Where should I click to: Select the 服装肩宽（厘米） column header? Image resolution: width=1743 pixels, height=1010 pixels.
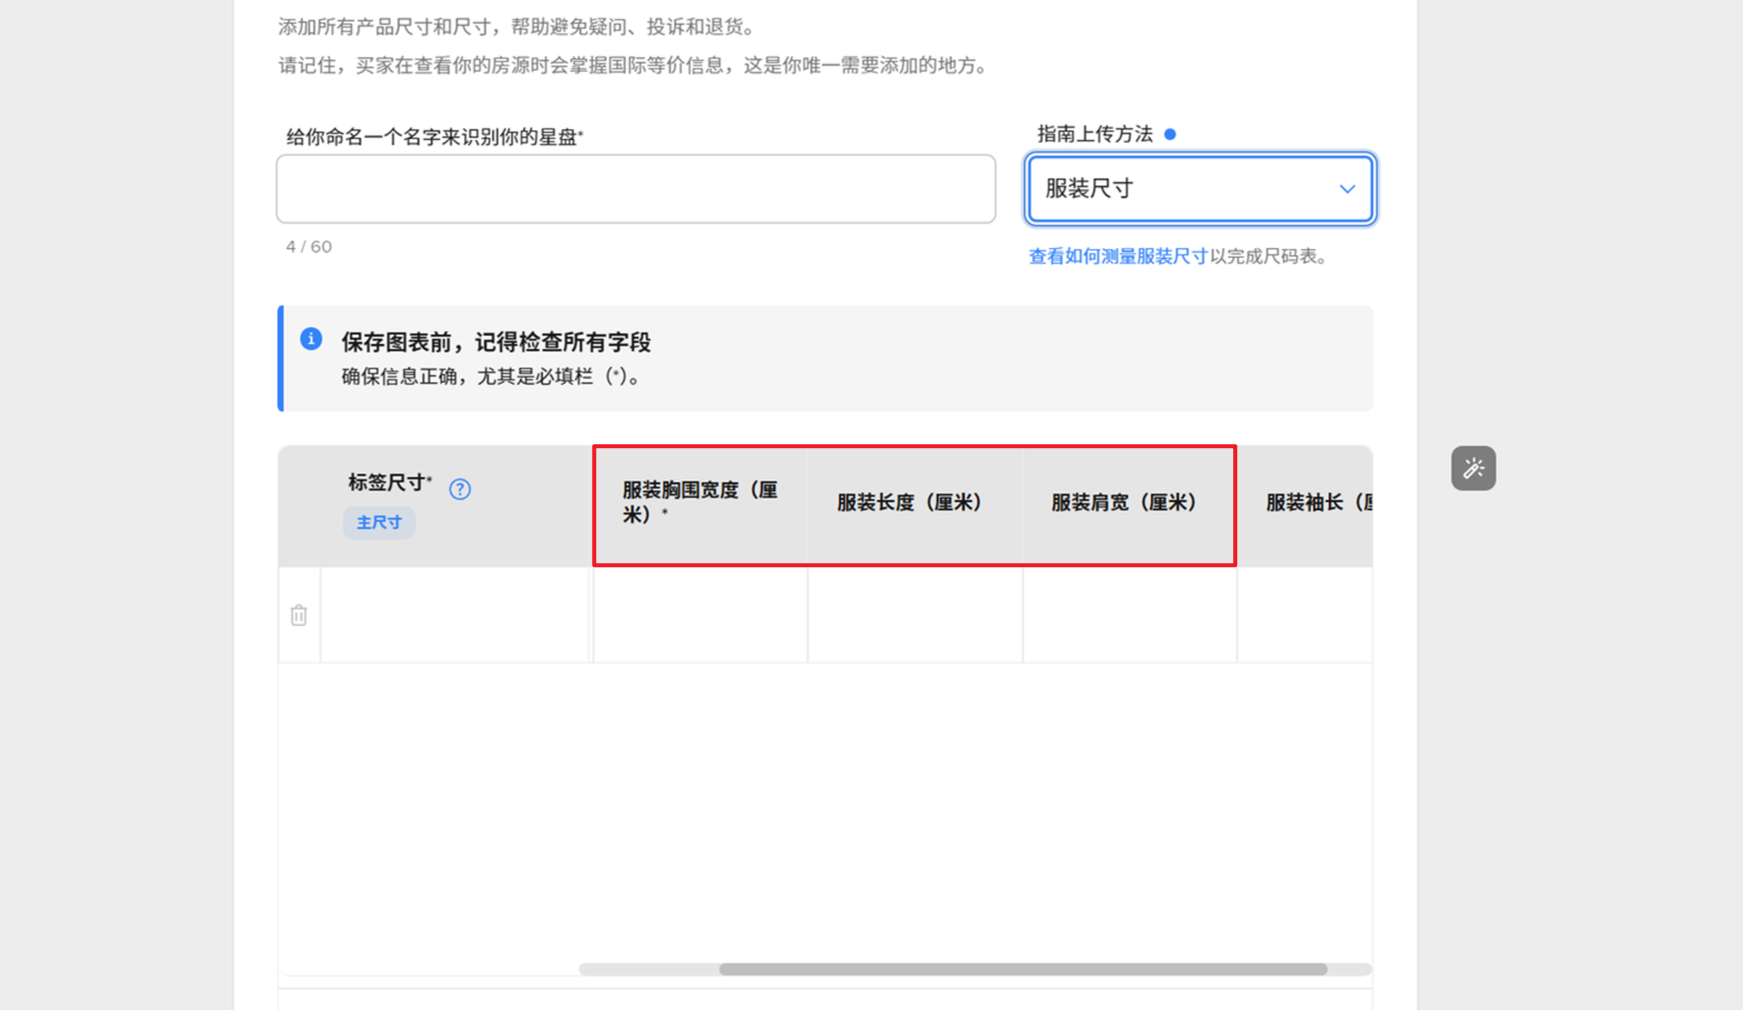tap(1124, 503)
